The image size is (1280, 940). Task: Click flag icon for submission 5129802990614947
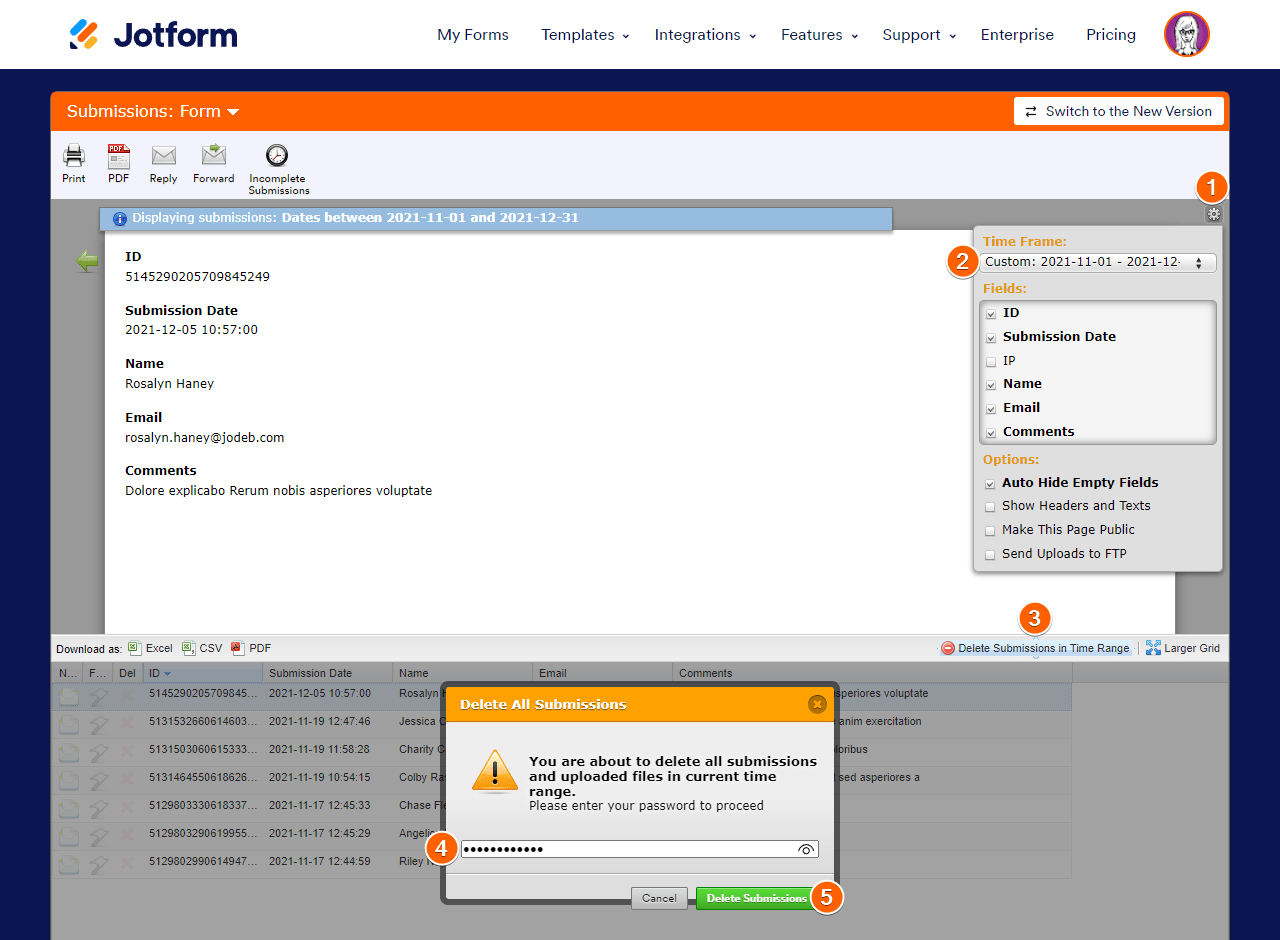point(98,863)
